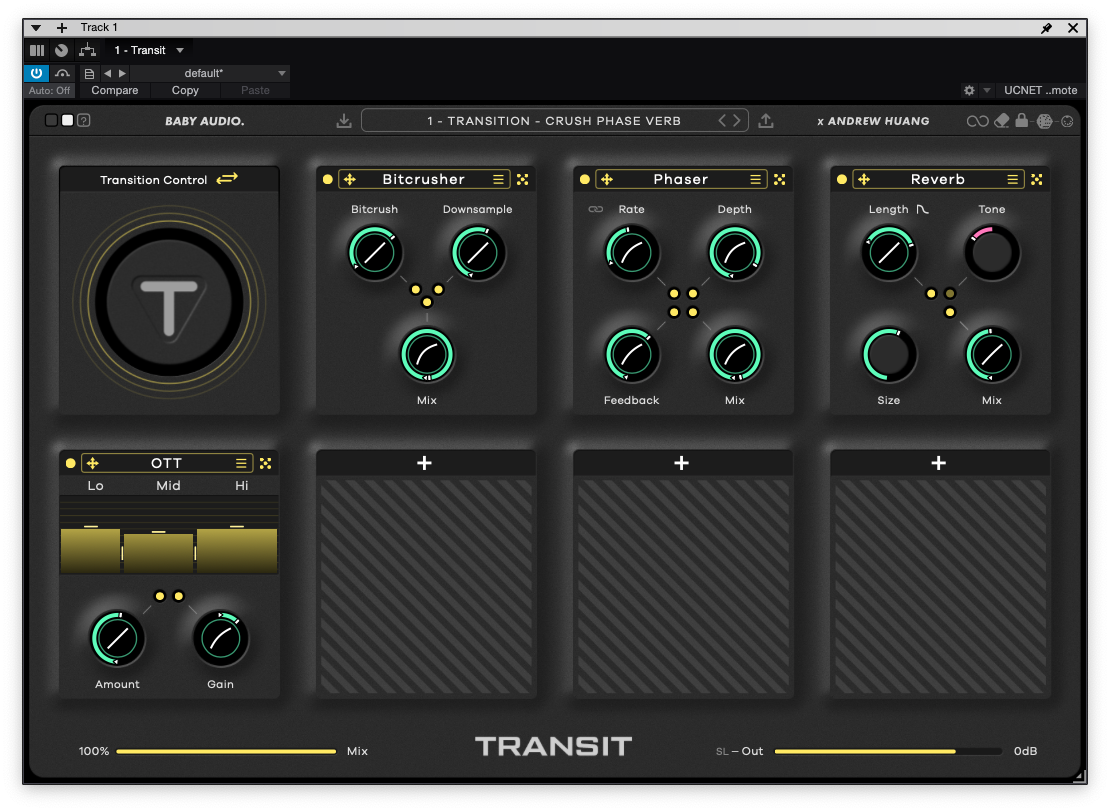Select the dark square theme toggle in header
Viewport: 1110px width, 811px height.
51,120
